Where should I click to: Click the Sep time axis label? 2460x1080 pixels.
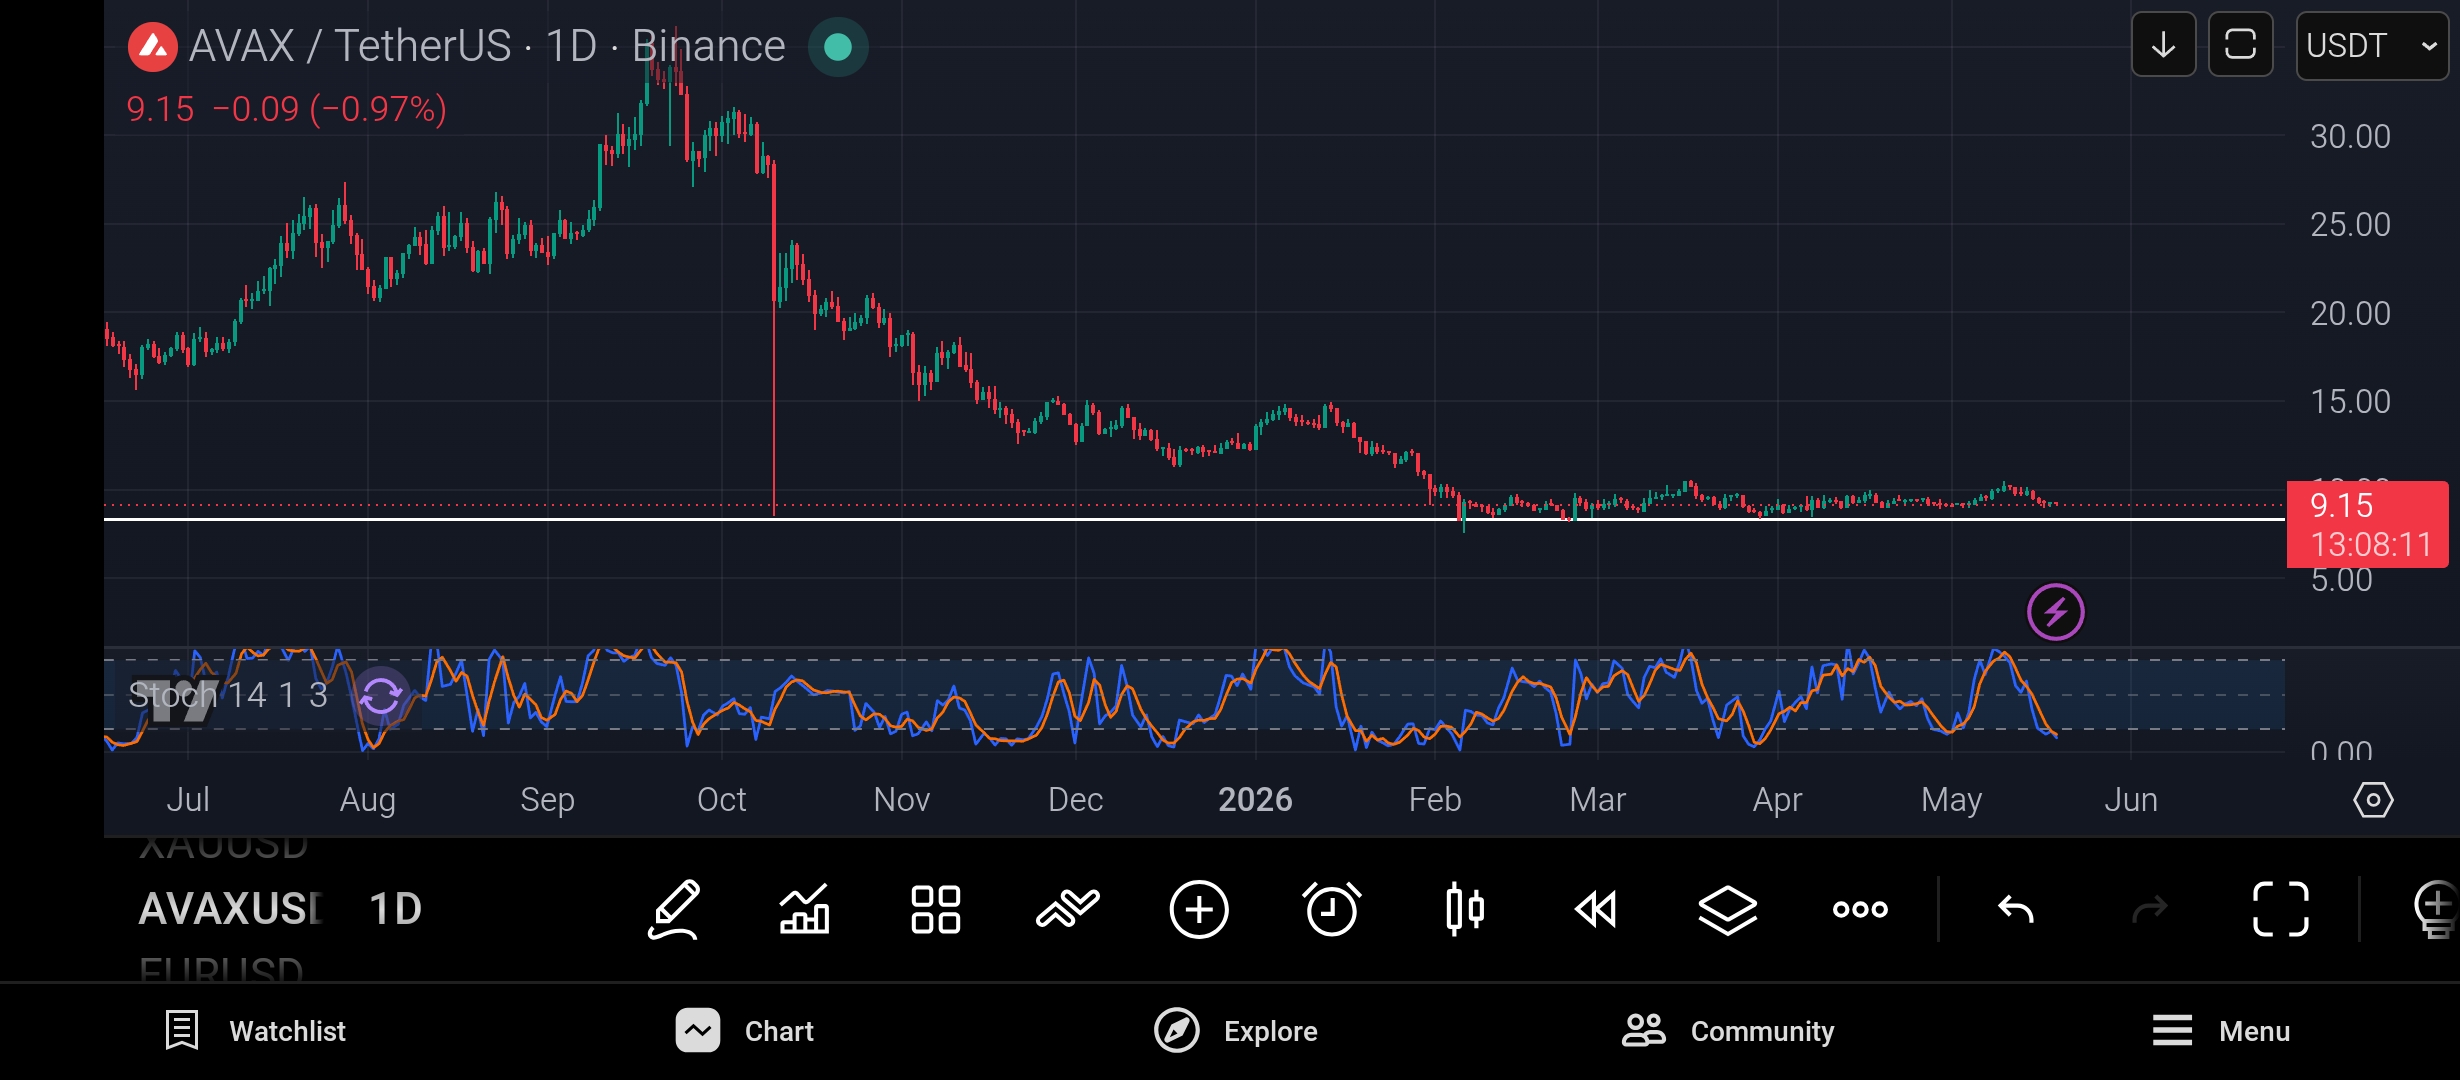548,800
